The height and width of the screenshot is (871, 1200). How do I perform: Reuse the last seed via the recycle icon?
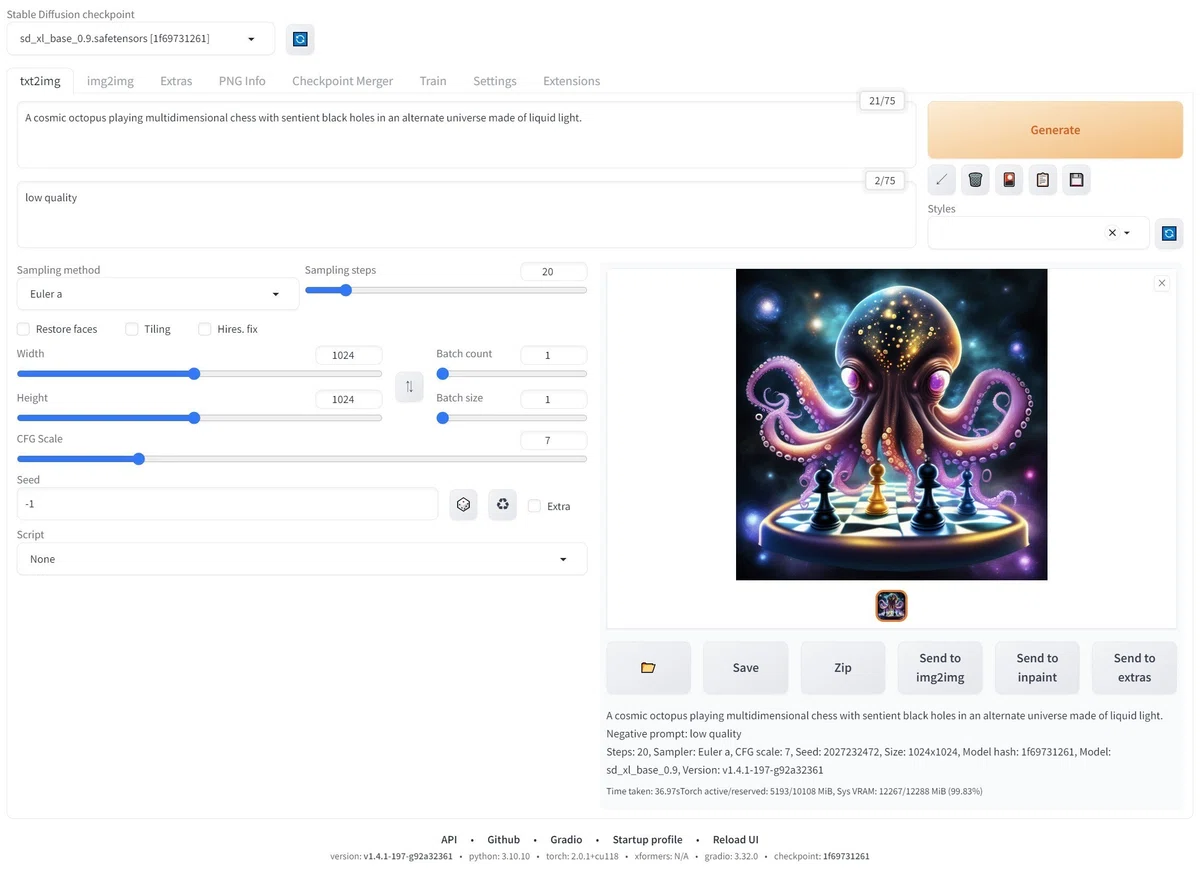click(502, 505)
